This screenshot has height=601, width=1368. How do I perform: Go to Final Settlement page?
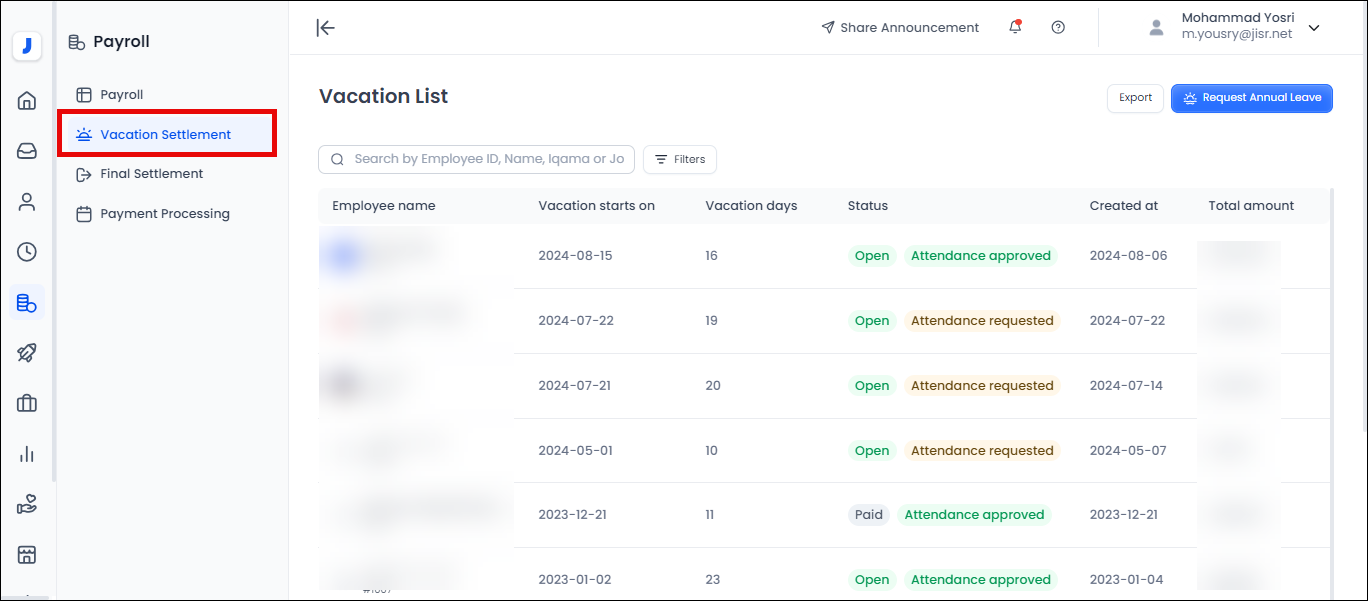click(151, 174)
